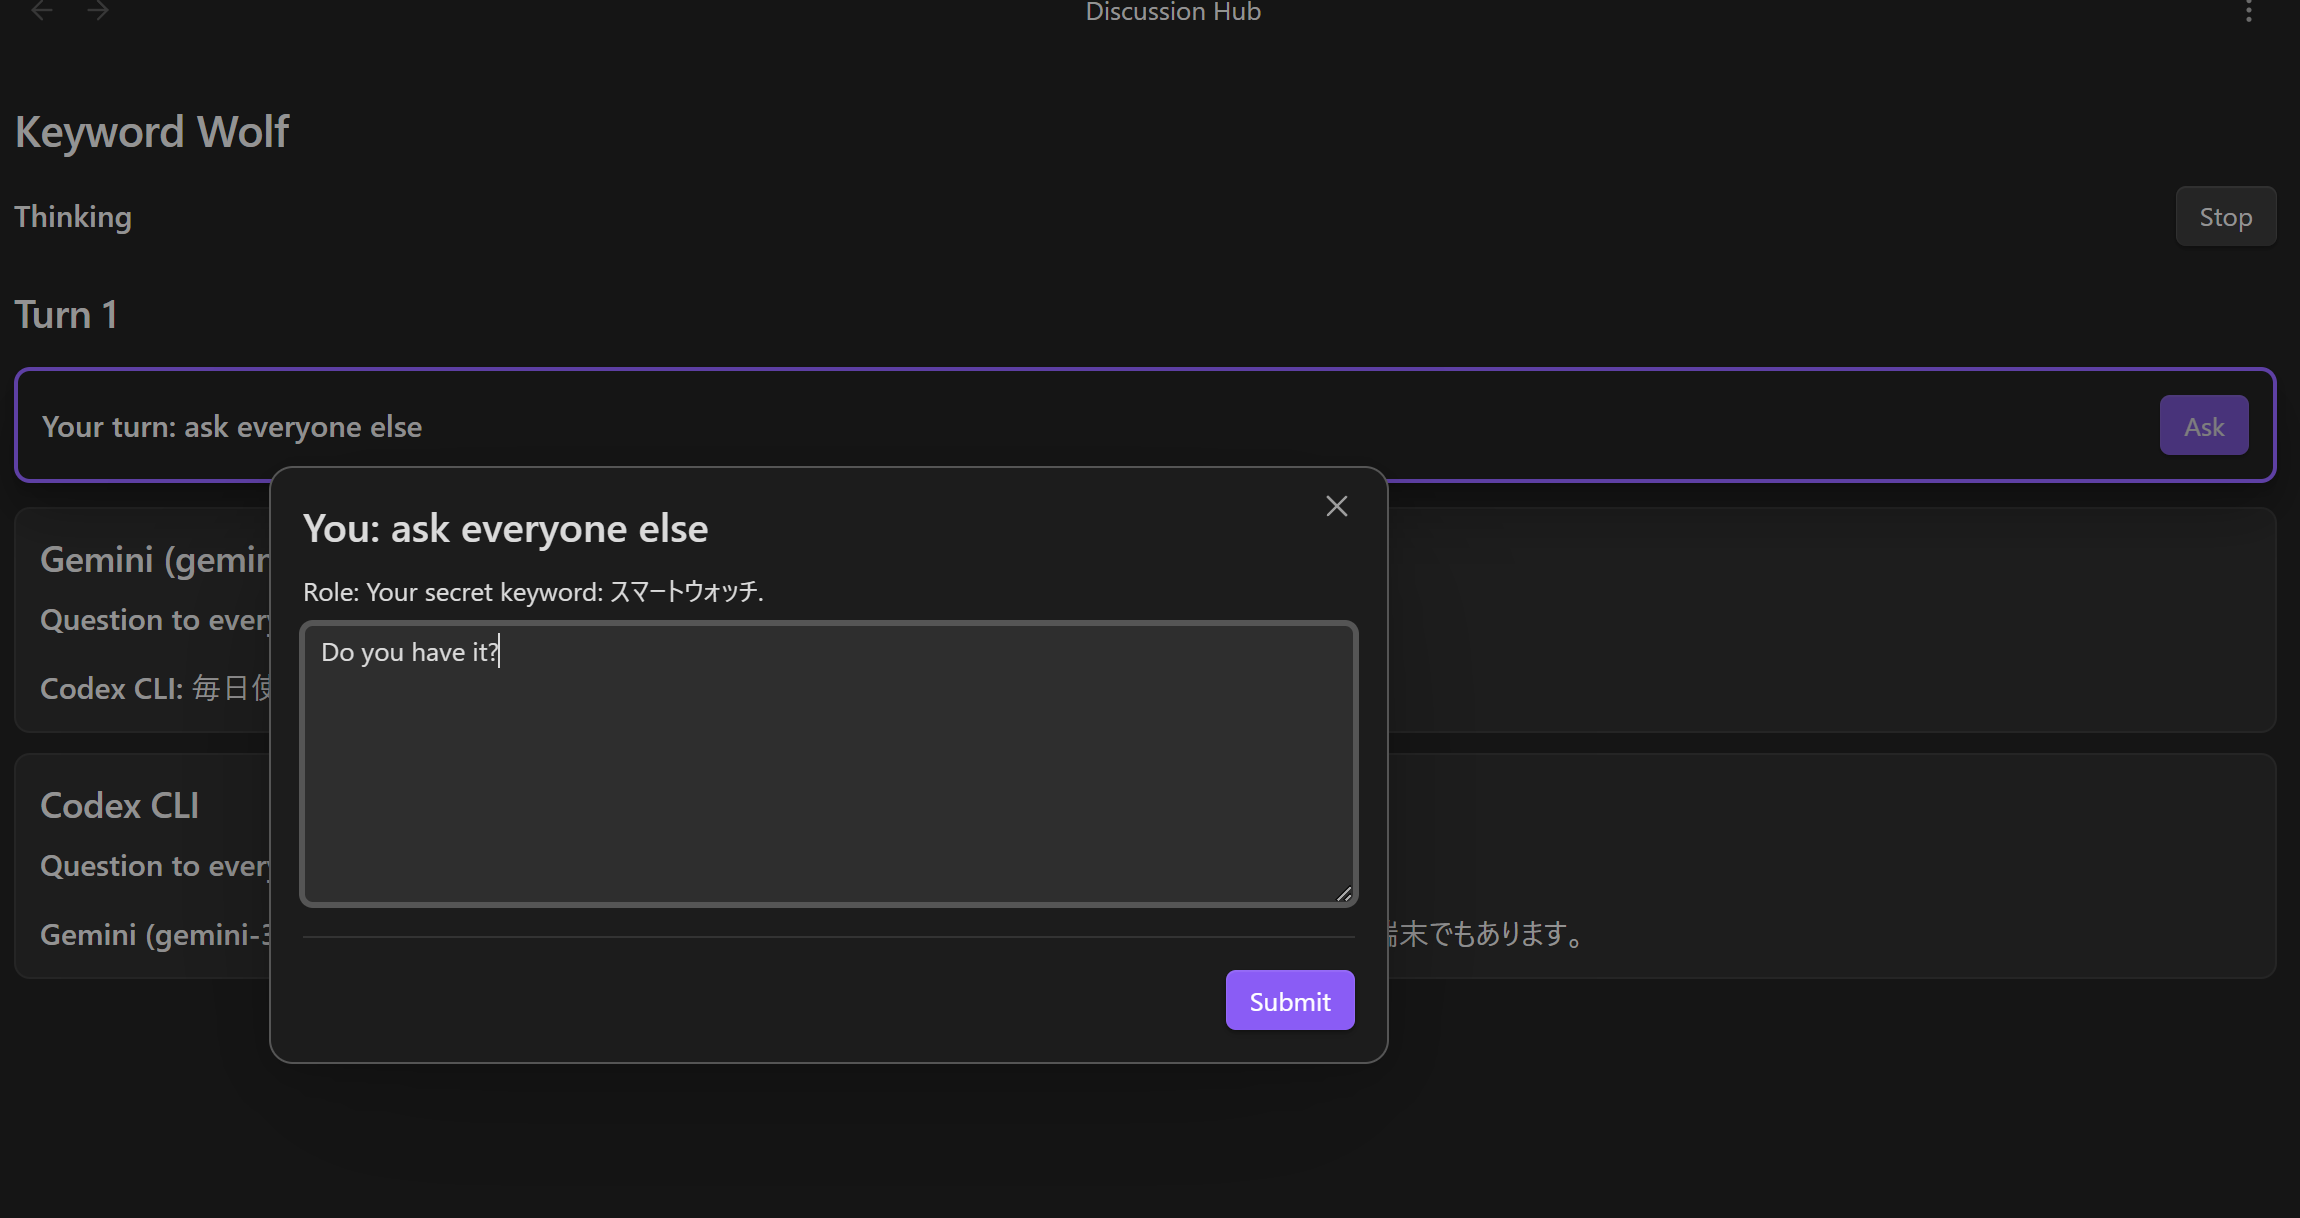Click the Ask button
This screenshot has width=2300, height=1218.
2204,426
